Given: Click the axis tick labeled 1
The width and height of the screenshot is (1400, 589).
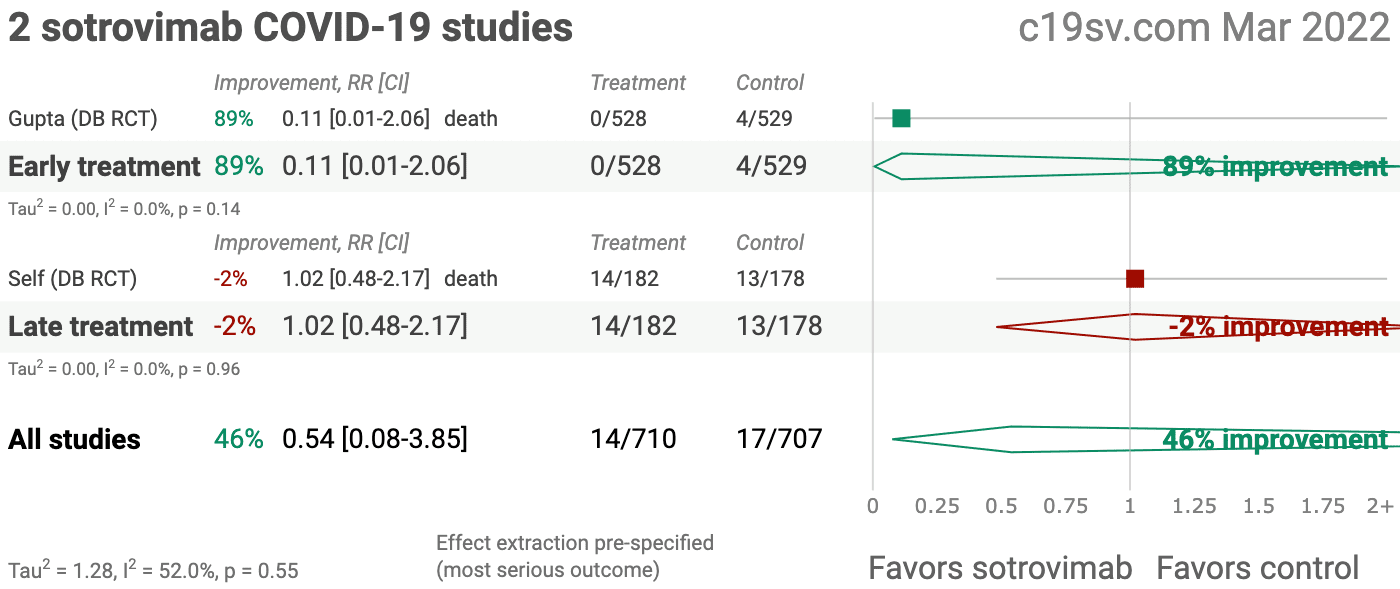Looking at the screenshot, I should (x=1130, y=506).
